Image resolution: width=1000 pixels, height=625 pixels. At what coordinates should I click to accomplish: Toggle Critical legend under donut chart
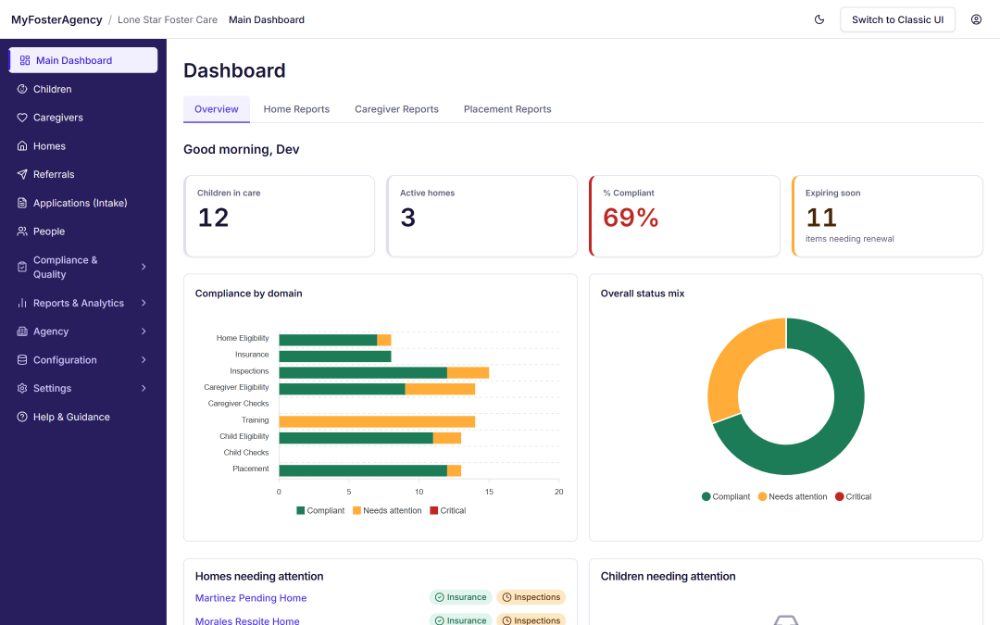click(853, 497)
